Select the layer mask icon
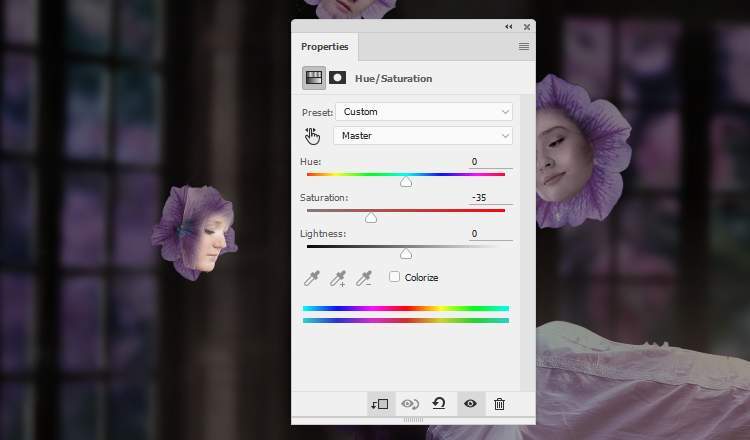Image resolution: width=750 pixels, height=440 pixels. click(x=337, y=78)
